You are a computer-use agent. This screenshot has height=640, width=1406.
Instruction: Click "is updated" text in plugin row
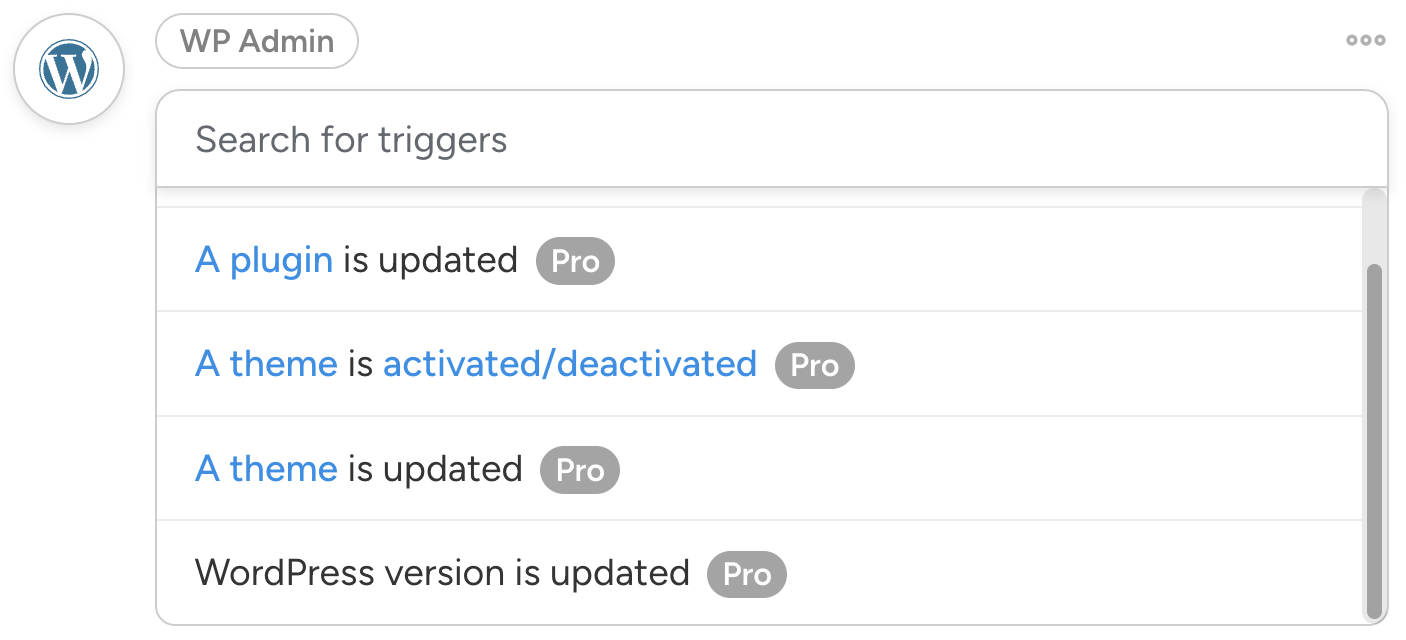point(431,260)
